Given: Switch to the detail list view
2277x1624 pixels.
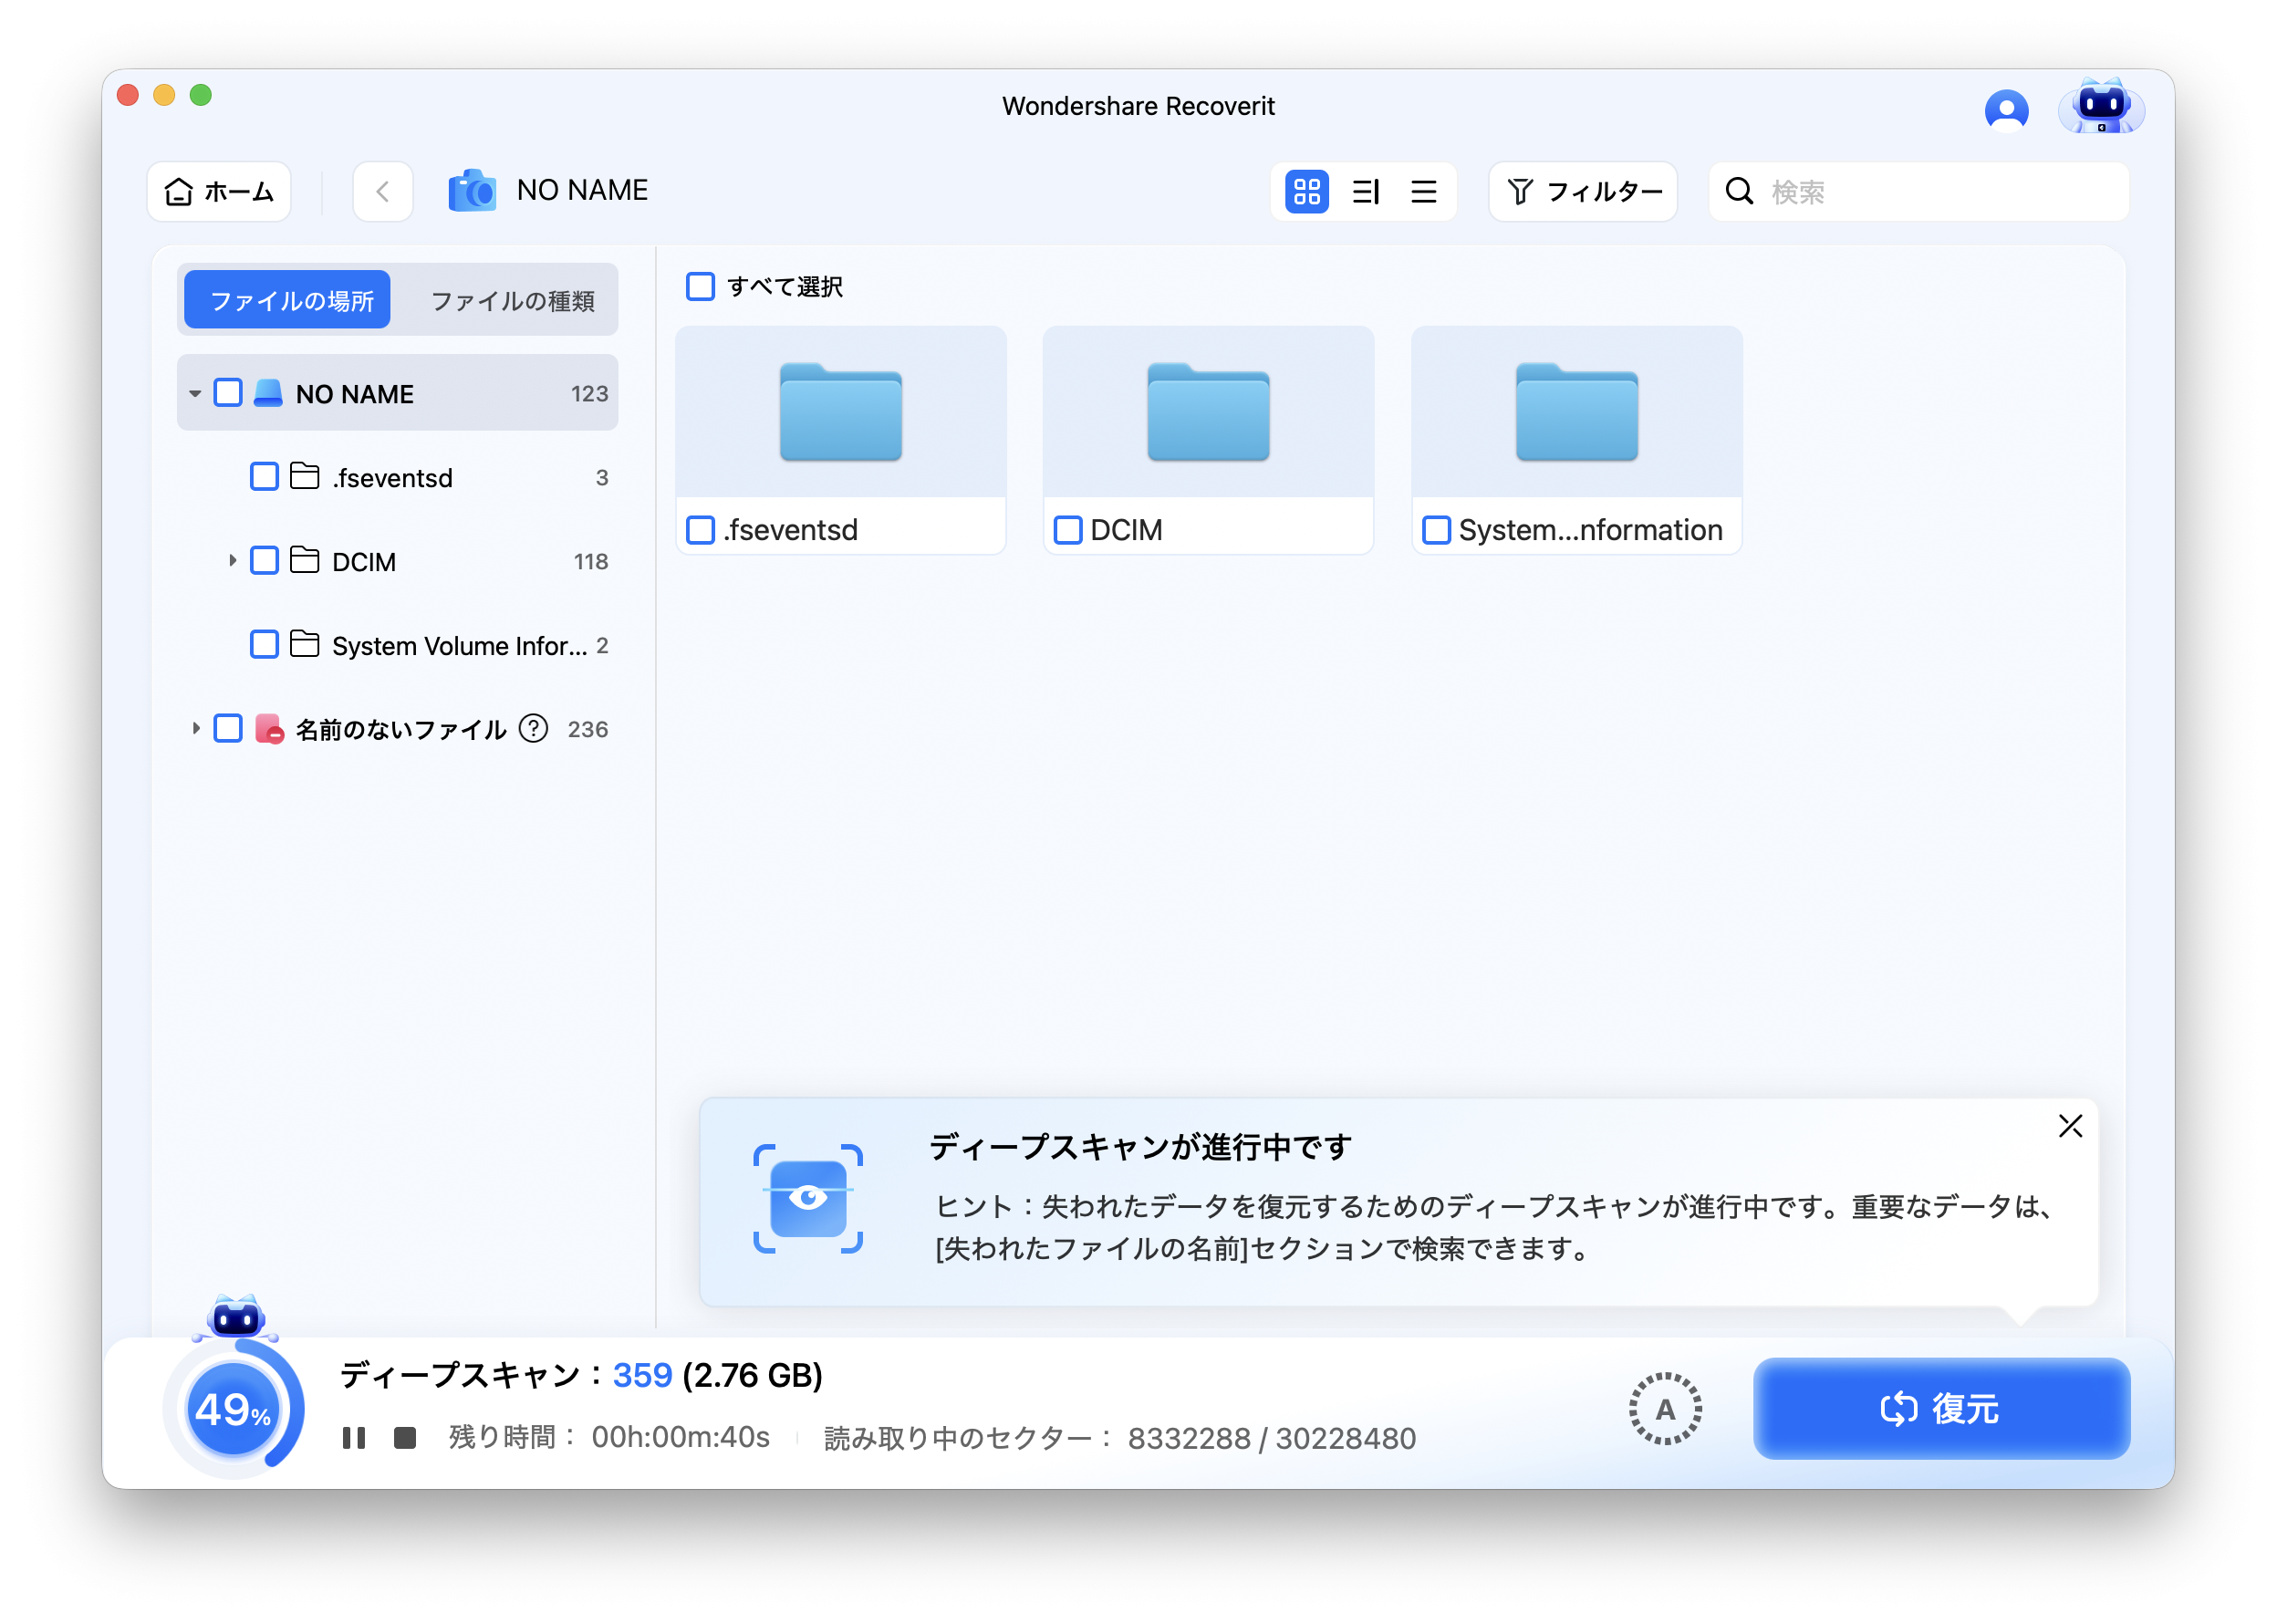Looking at the screenshot, I should pos(1365,191).
